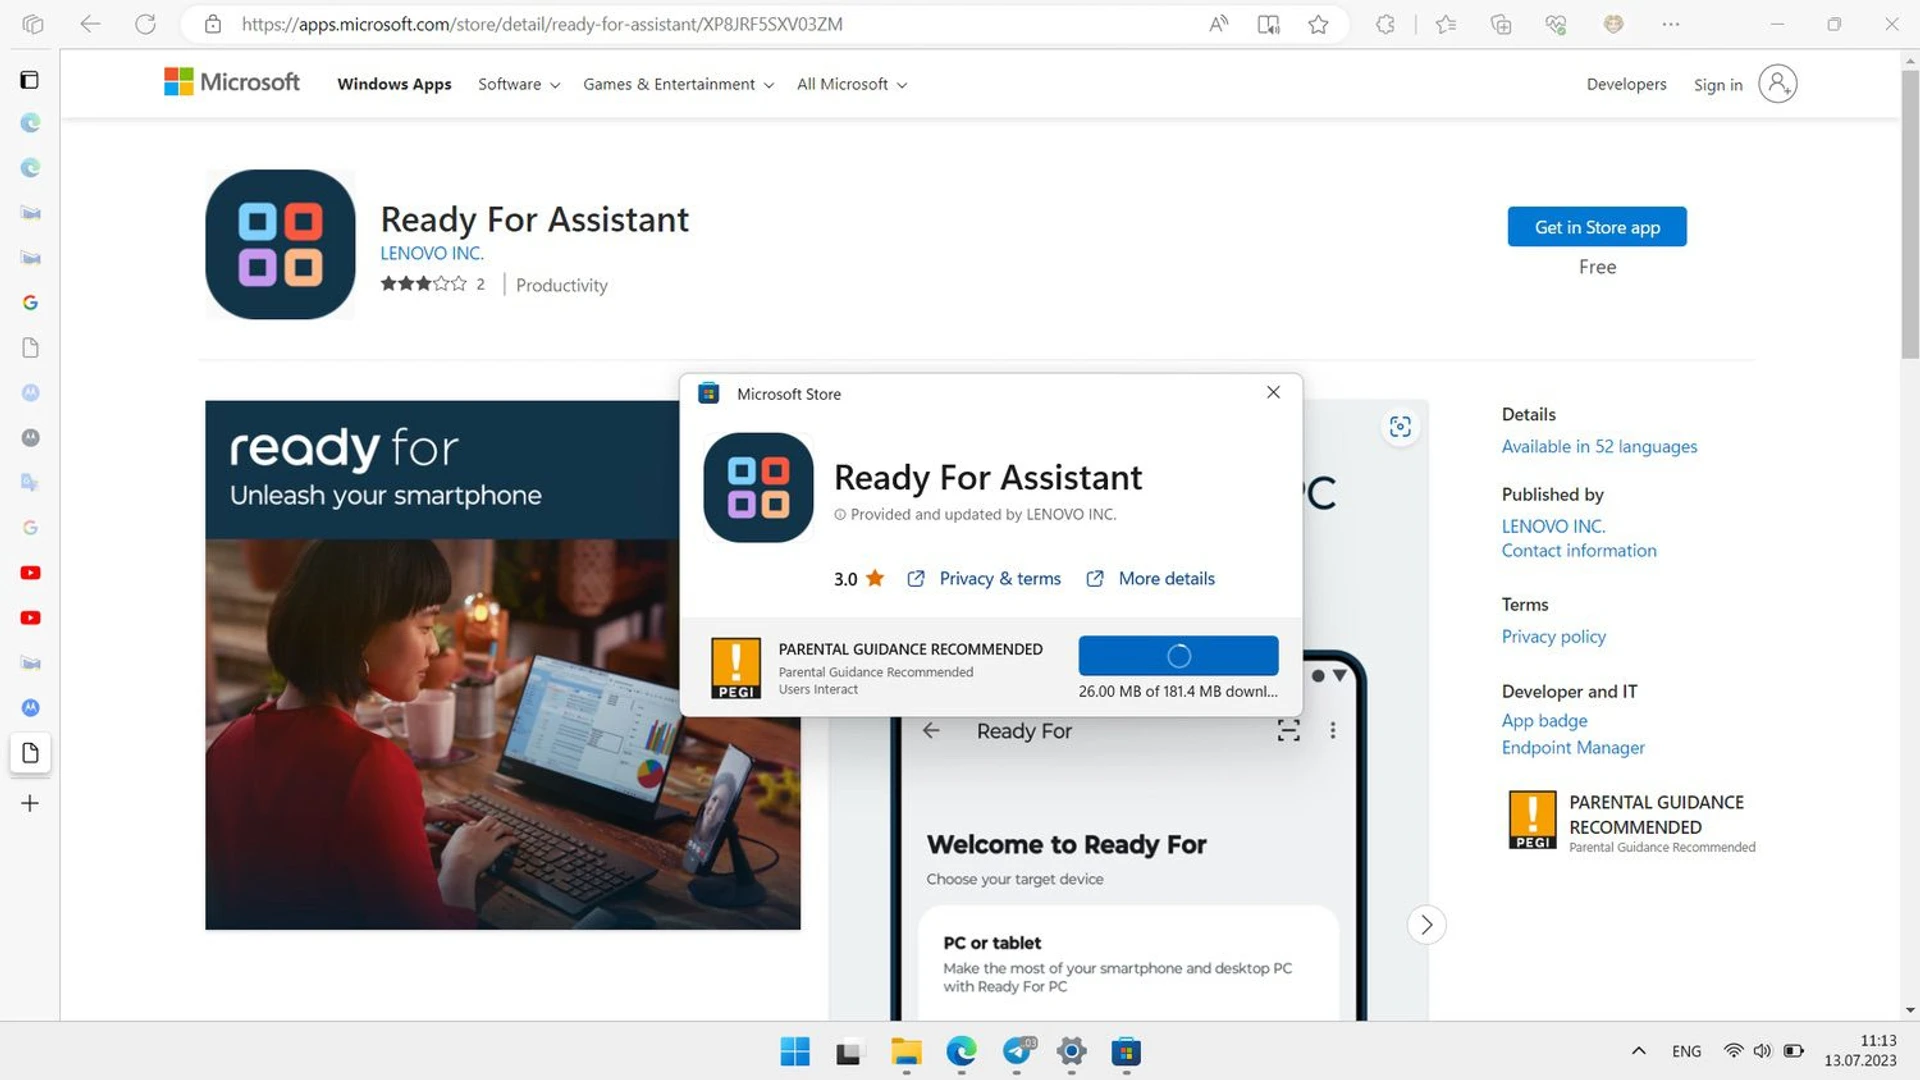Open Edge Settings and more menu
1920x1080 pixels.
[1671, 24]
